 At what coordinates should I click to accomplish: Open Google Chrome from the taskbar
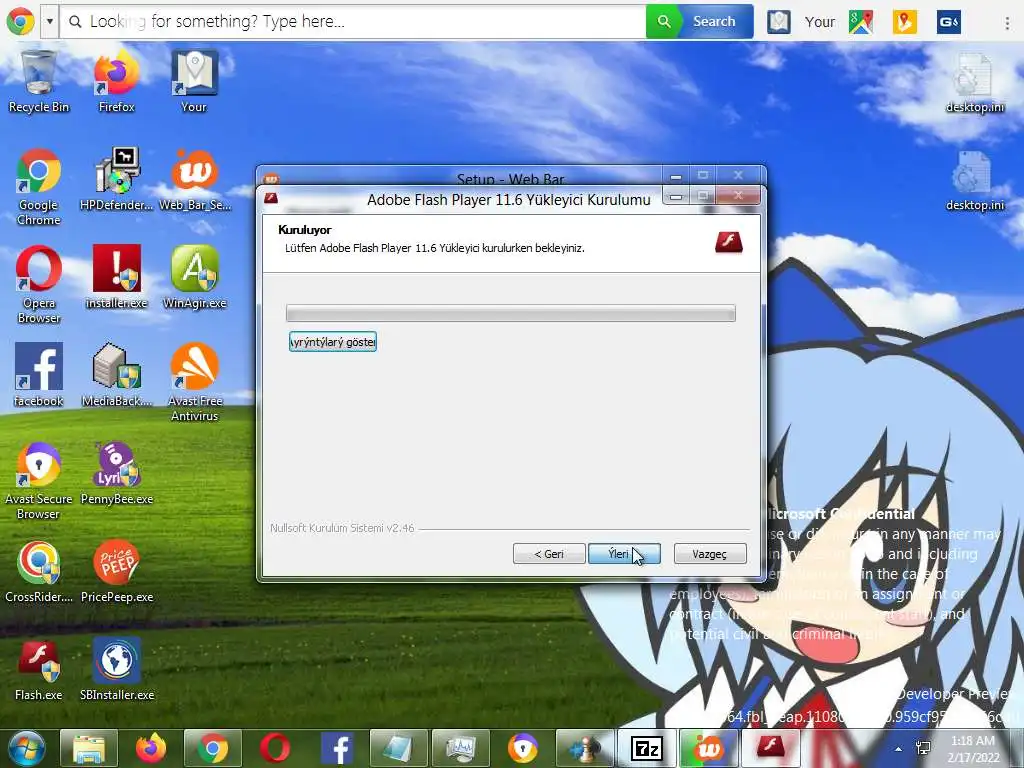[213, 748]
